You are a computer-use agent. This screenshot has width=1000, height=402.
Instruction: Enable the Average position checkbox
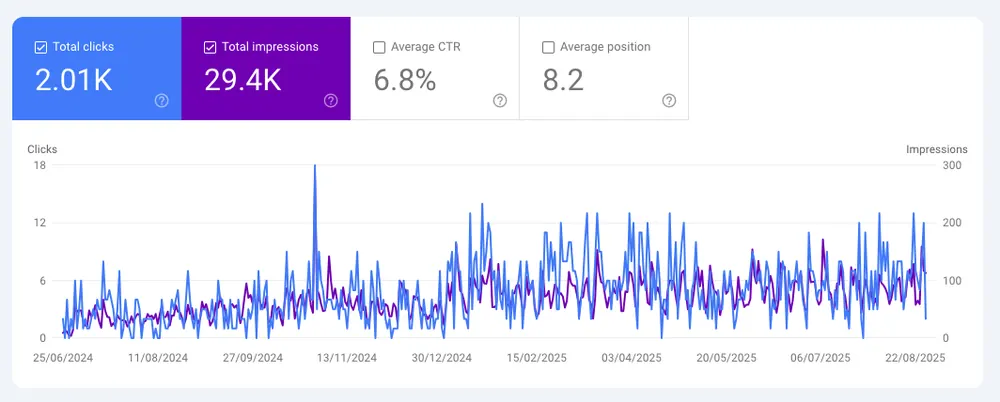click(x=548, y=47)
